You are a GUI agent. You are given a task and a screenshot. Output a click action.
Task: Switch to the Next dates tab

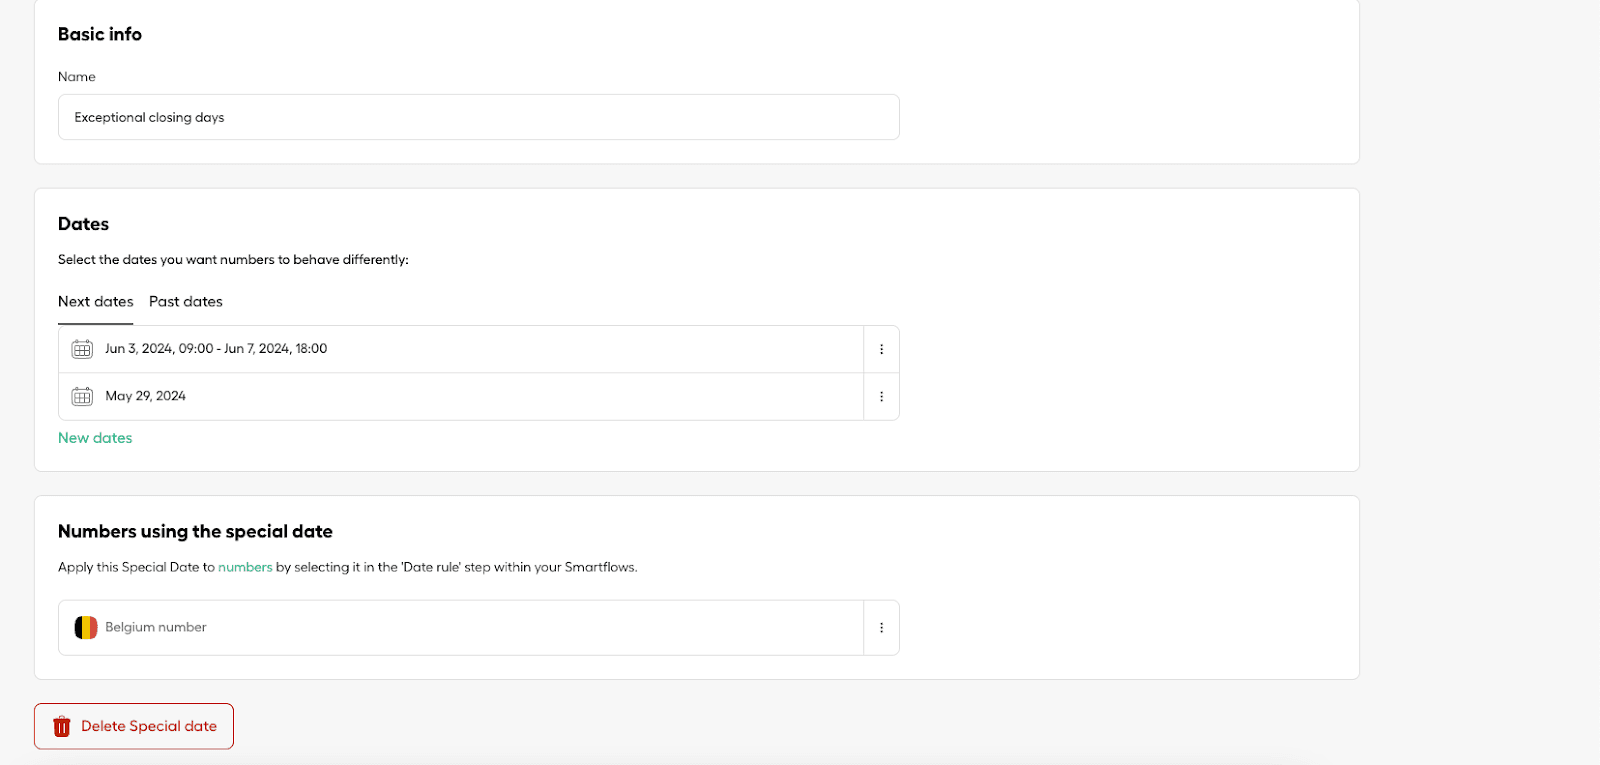click(95, 302)
